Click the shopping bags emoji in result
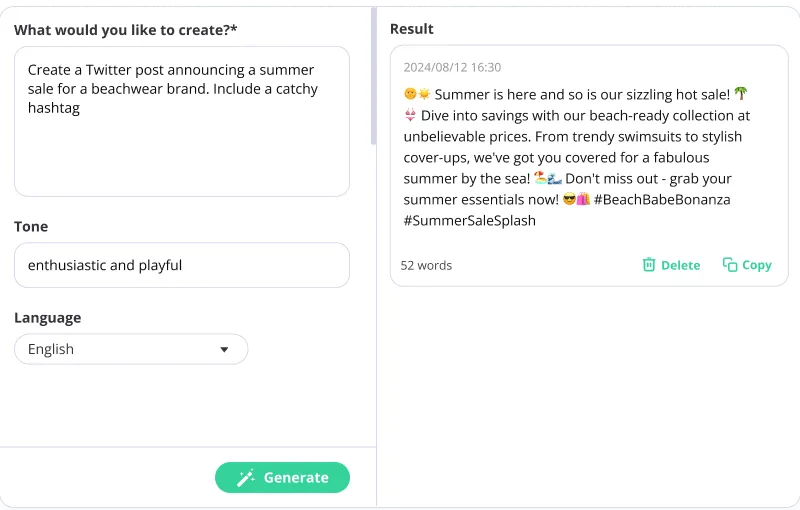This screenshot has width=800, height=510. tap(583, 200)
